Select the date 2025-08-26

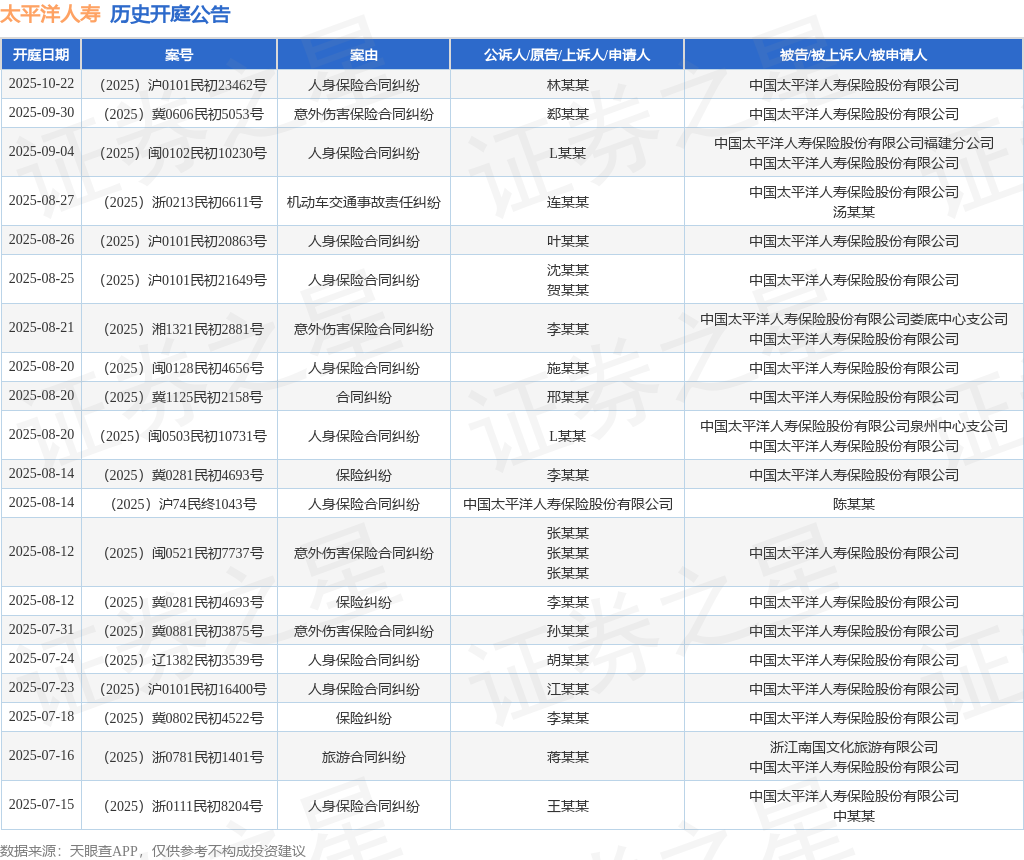pyautogui.click(x=41, y=240)
